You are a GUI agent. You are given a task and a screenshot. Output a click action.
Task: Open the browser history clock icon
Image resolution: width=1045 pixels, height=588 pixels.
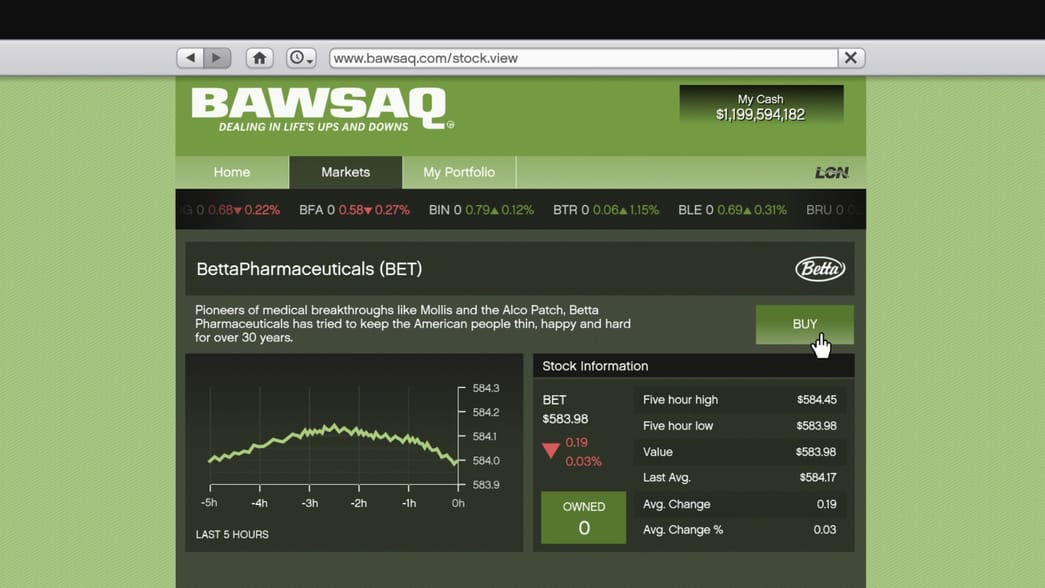(296, 57)
